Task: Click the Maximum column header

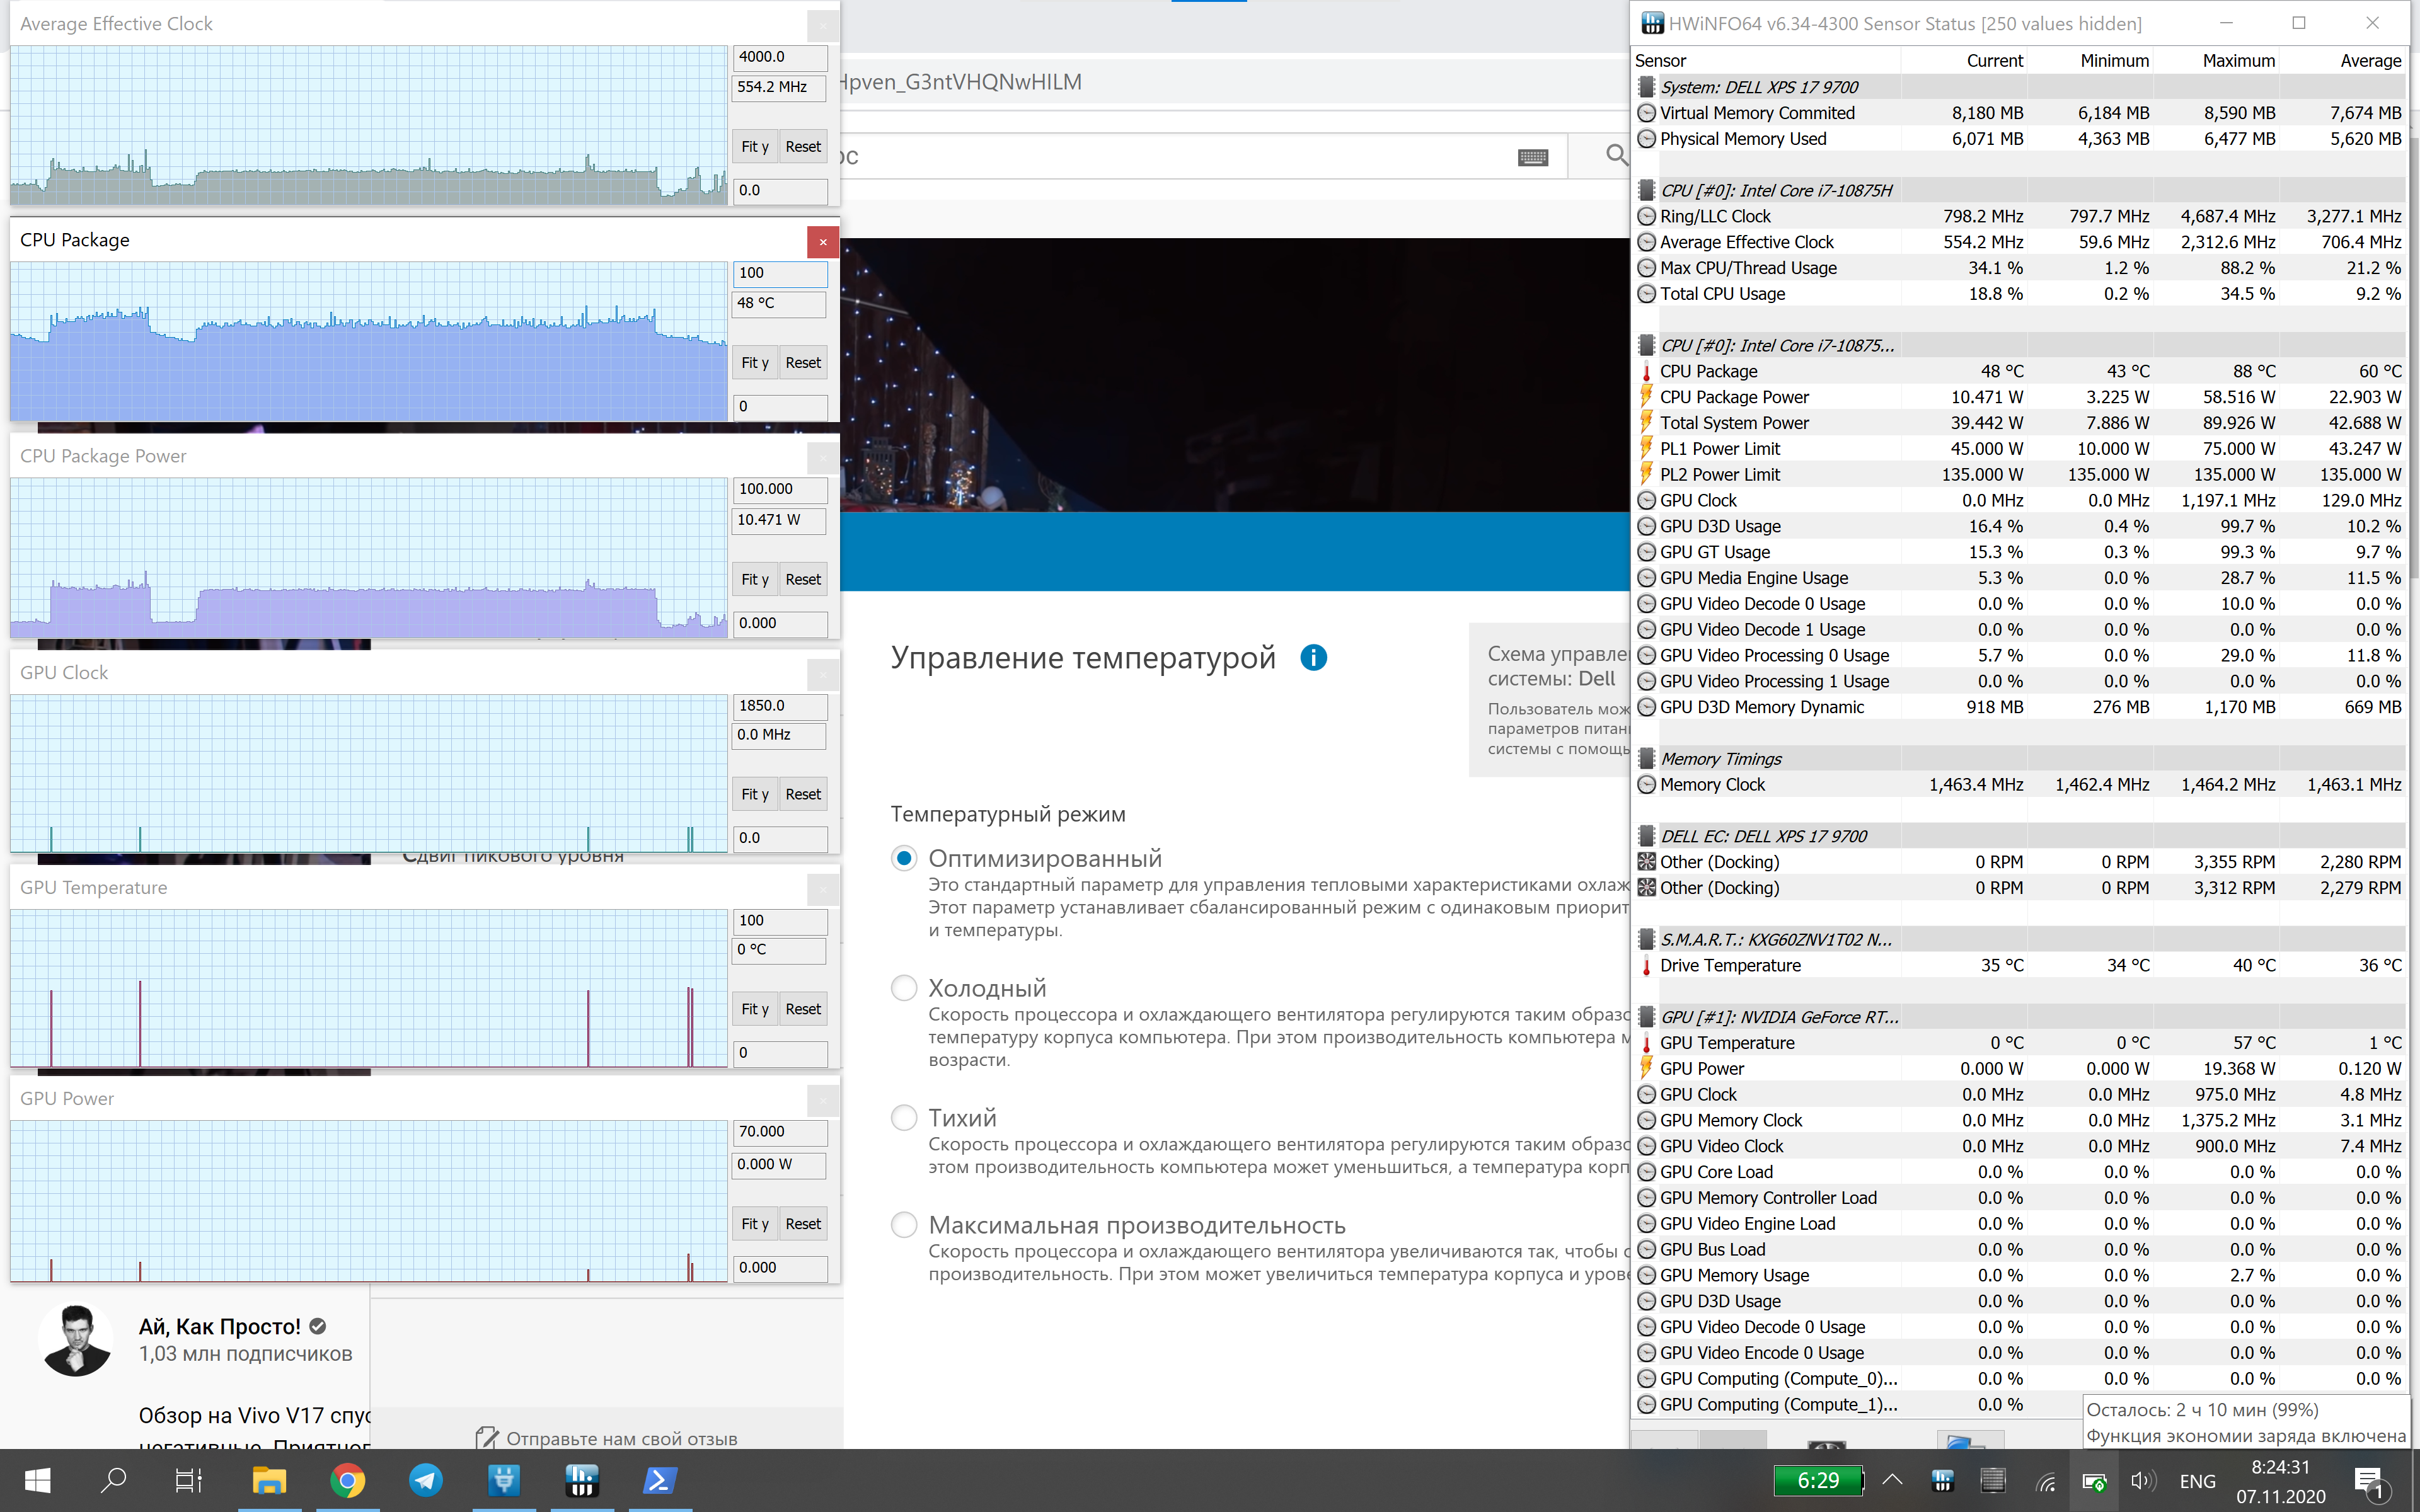Action: click(x=2238, y=61)
